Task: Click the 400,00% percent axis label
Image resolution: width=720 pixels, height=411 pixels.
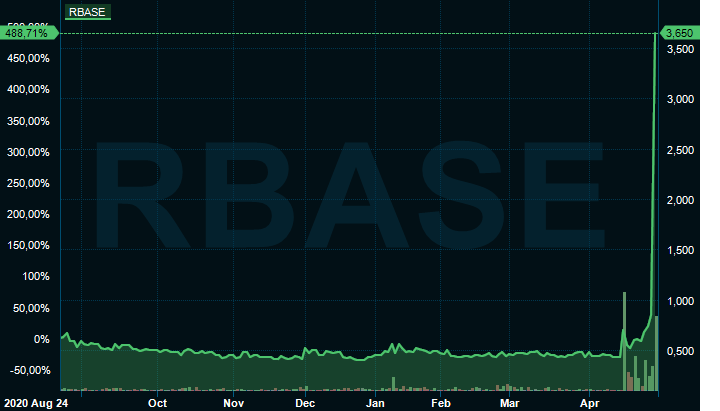Action: pyautogui.click(x=28, y=89)
